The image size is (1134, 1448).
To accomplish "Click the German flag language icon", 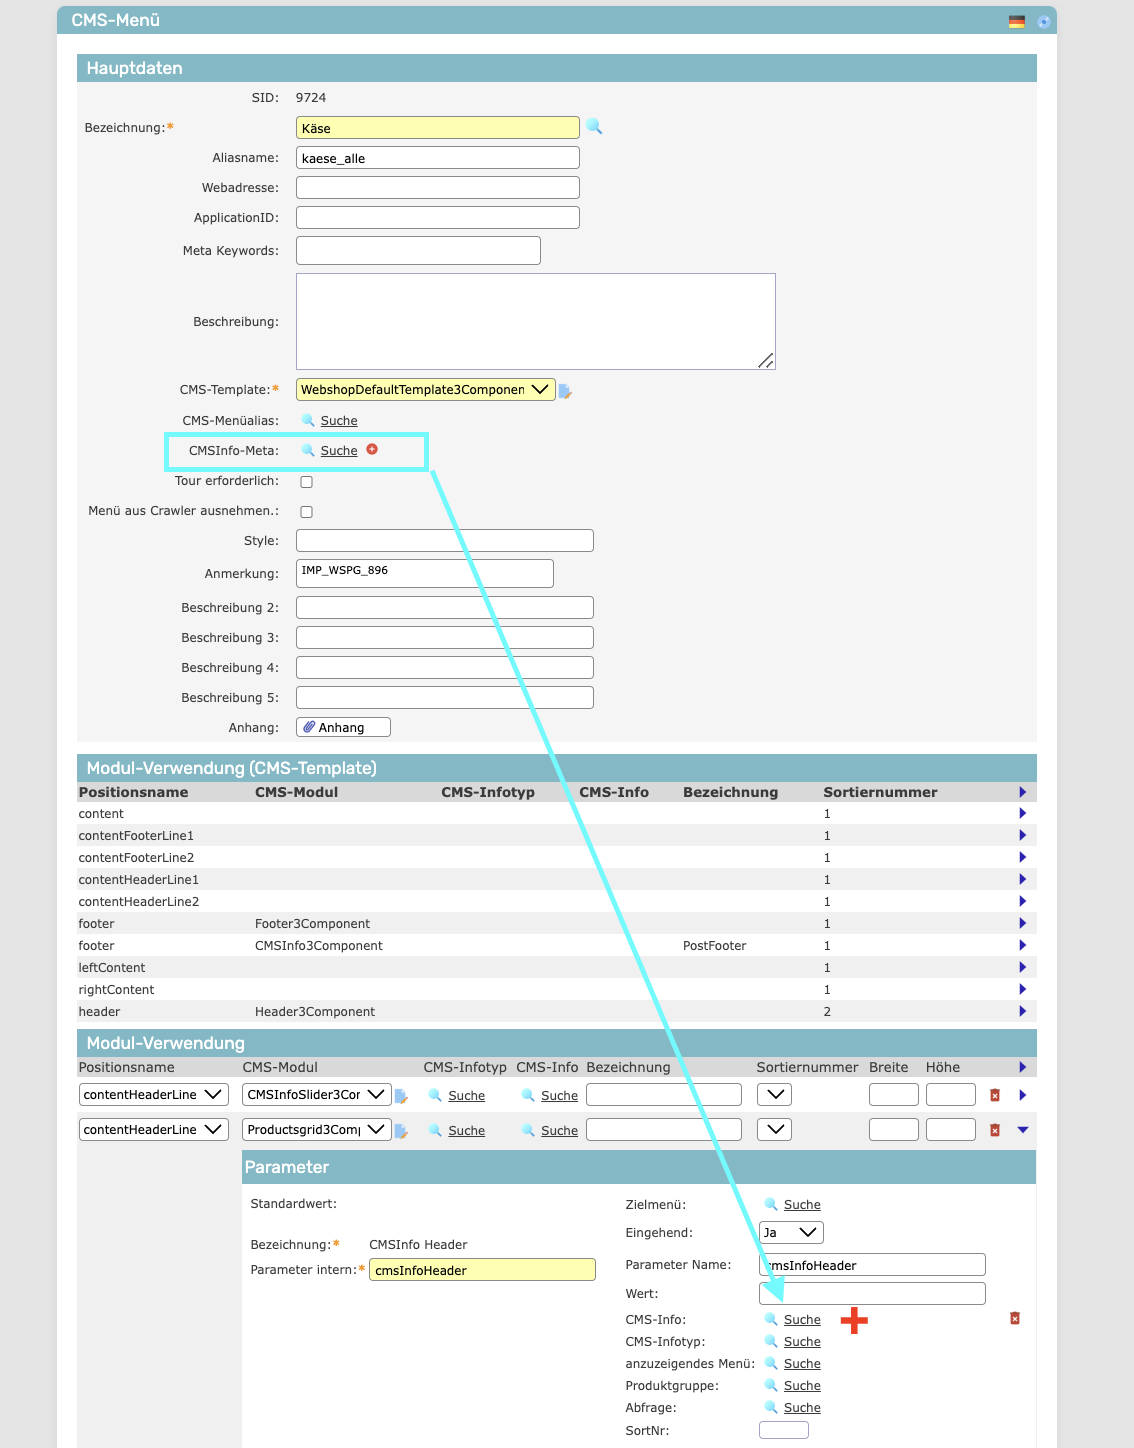I will click(x=1016, y=21).
